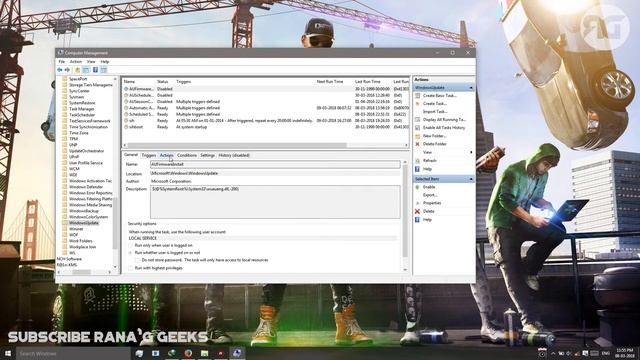The image size is (640, 360).
Task: Open the View menu in menu bar
Action: click(91, 62)
